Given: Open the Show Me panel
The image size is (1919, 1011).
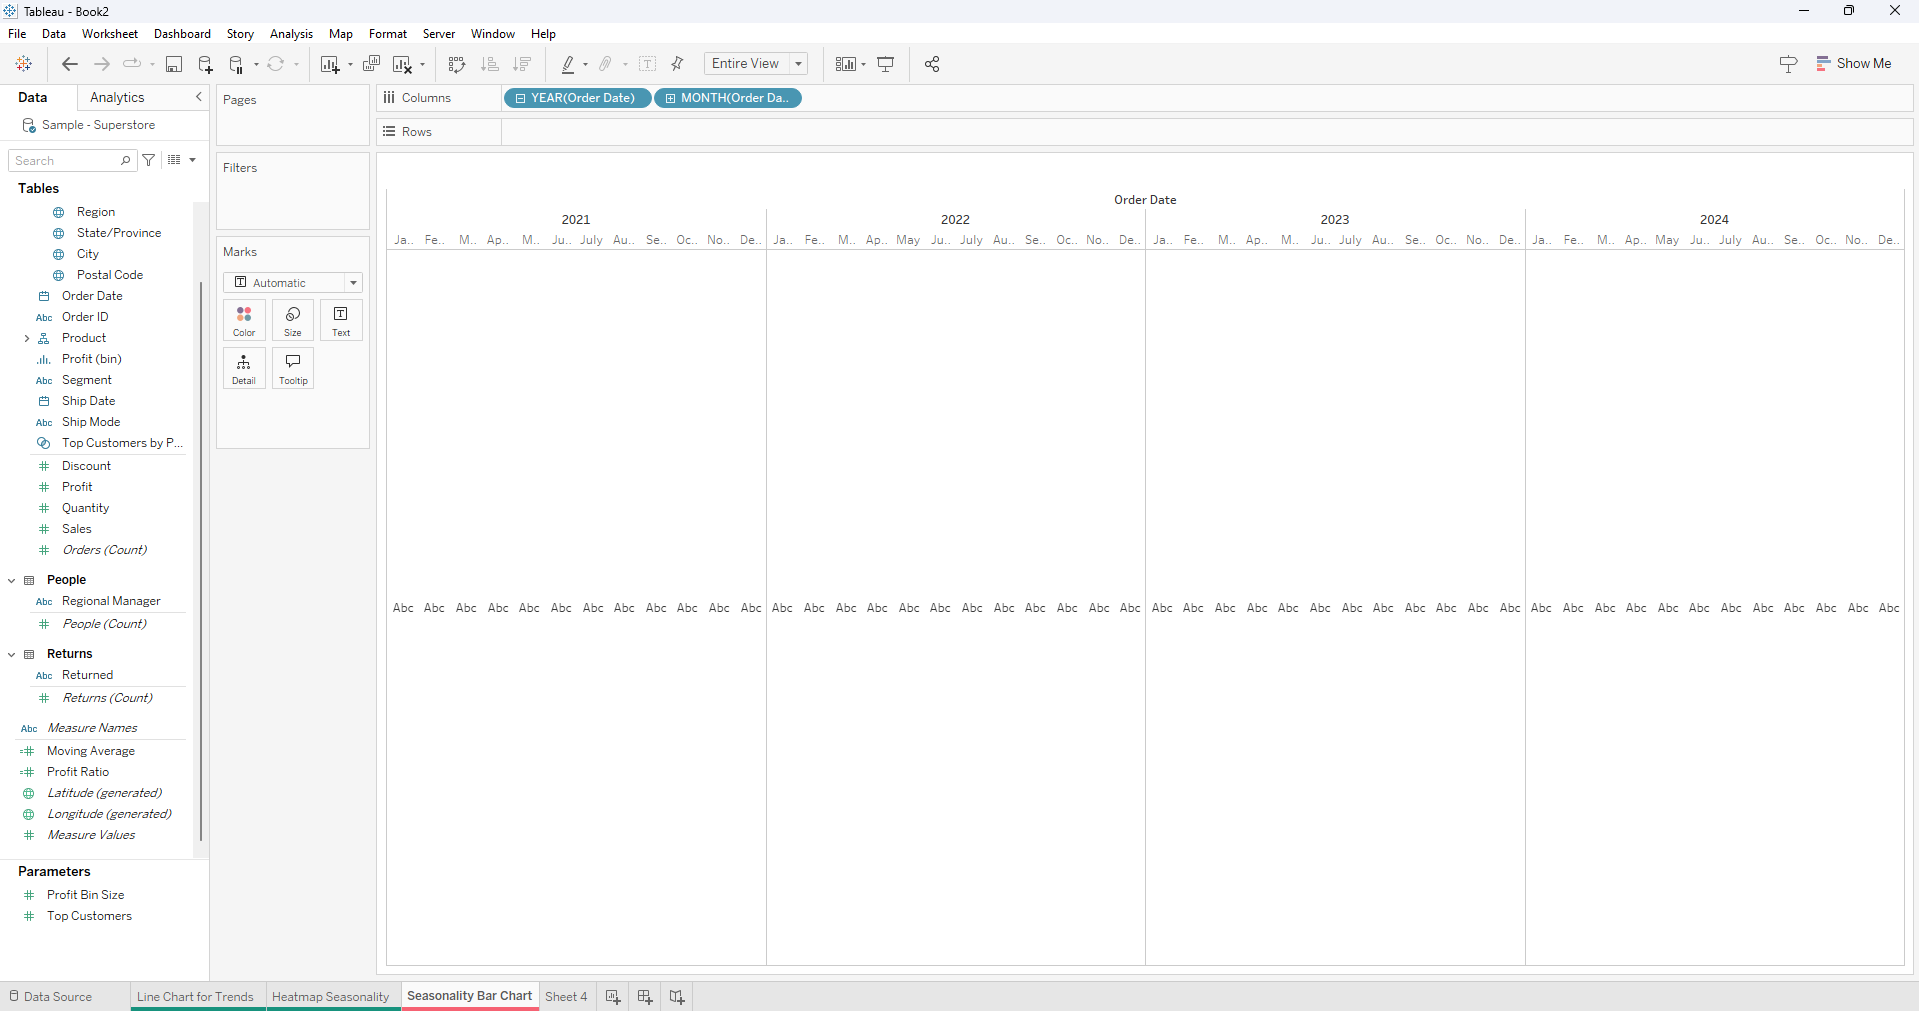Looking at the screenshot, I should pyautogui.click(x=1854, y=63).
